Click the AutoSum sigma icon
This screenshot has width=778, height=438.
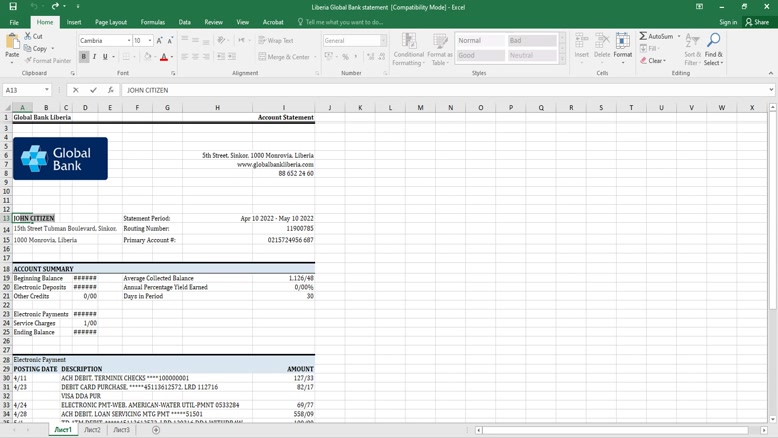644,36
